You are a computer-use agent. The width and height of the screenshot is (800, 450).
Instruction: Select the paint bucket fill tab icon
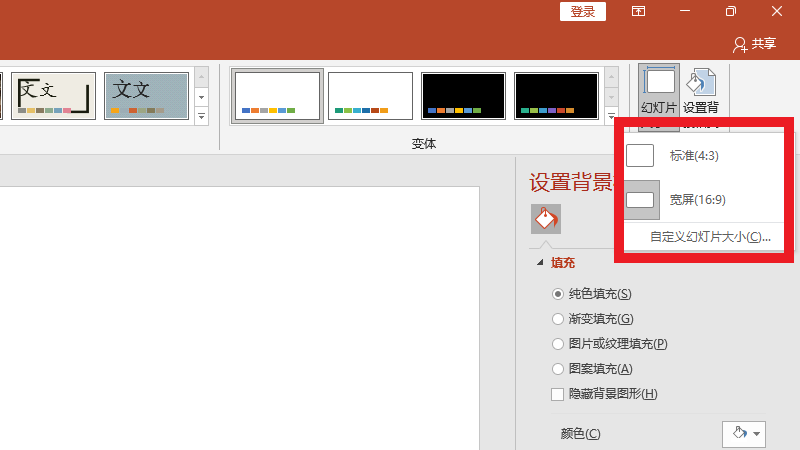546,218
